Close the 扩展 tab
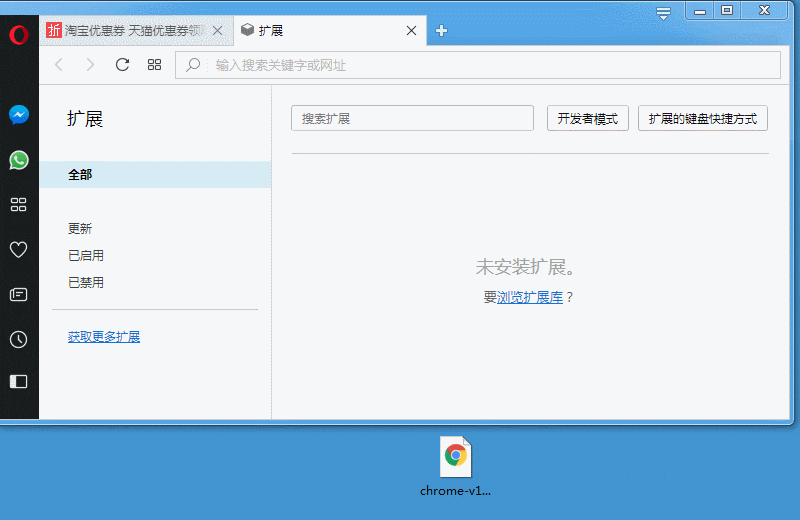 (x=410, y=31)
